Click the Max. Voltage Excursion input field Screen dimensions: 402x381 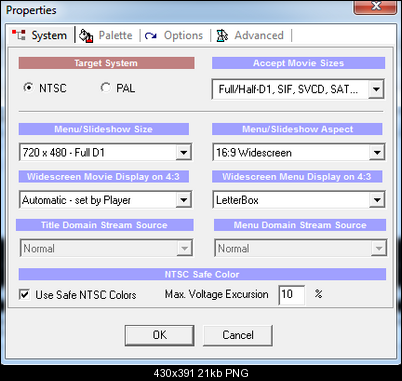point(292,294)
